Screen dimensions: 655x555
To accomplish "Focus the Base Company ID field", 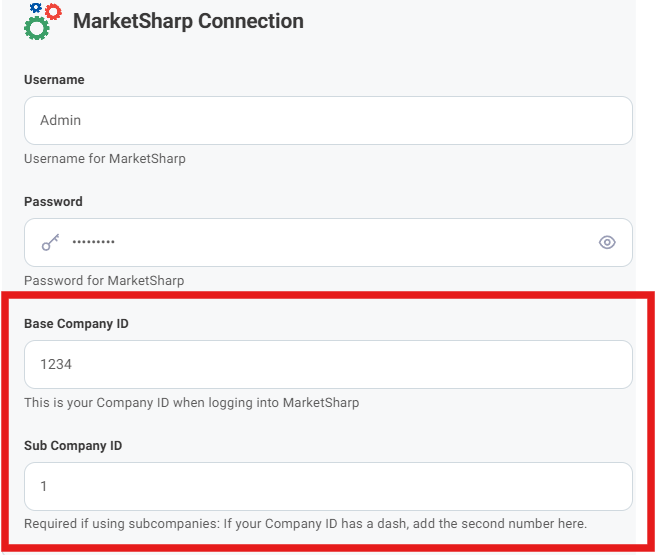I will coord(328,365).
